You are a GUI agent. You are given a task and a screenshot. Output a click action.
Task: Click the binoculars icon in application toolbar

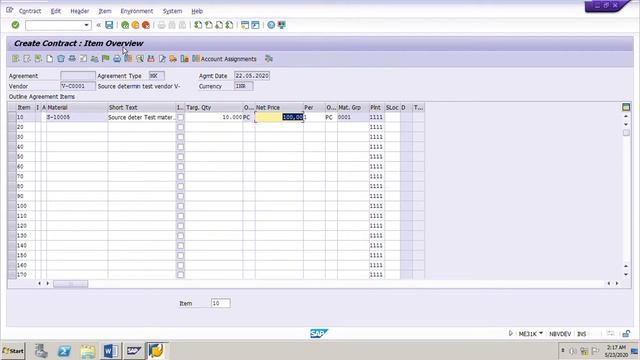coord(151,59)
